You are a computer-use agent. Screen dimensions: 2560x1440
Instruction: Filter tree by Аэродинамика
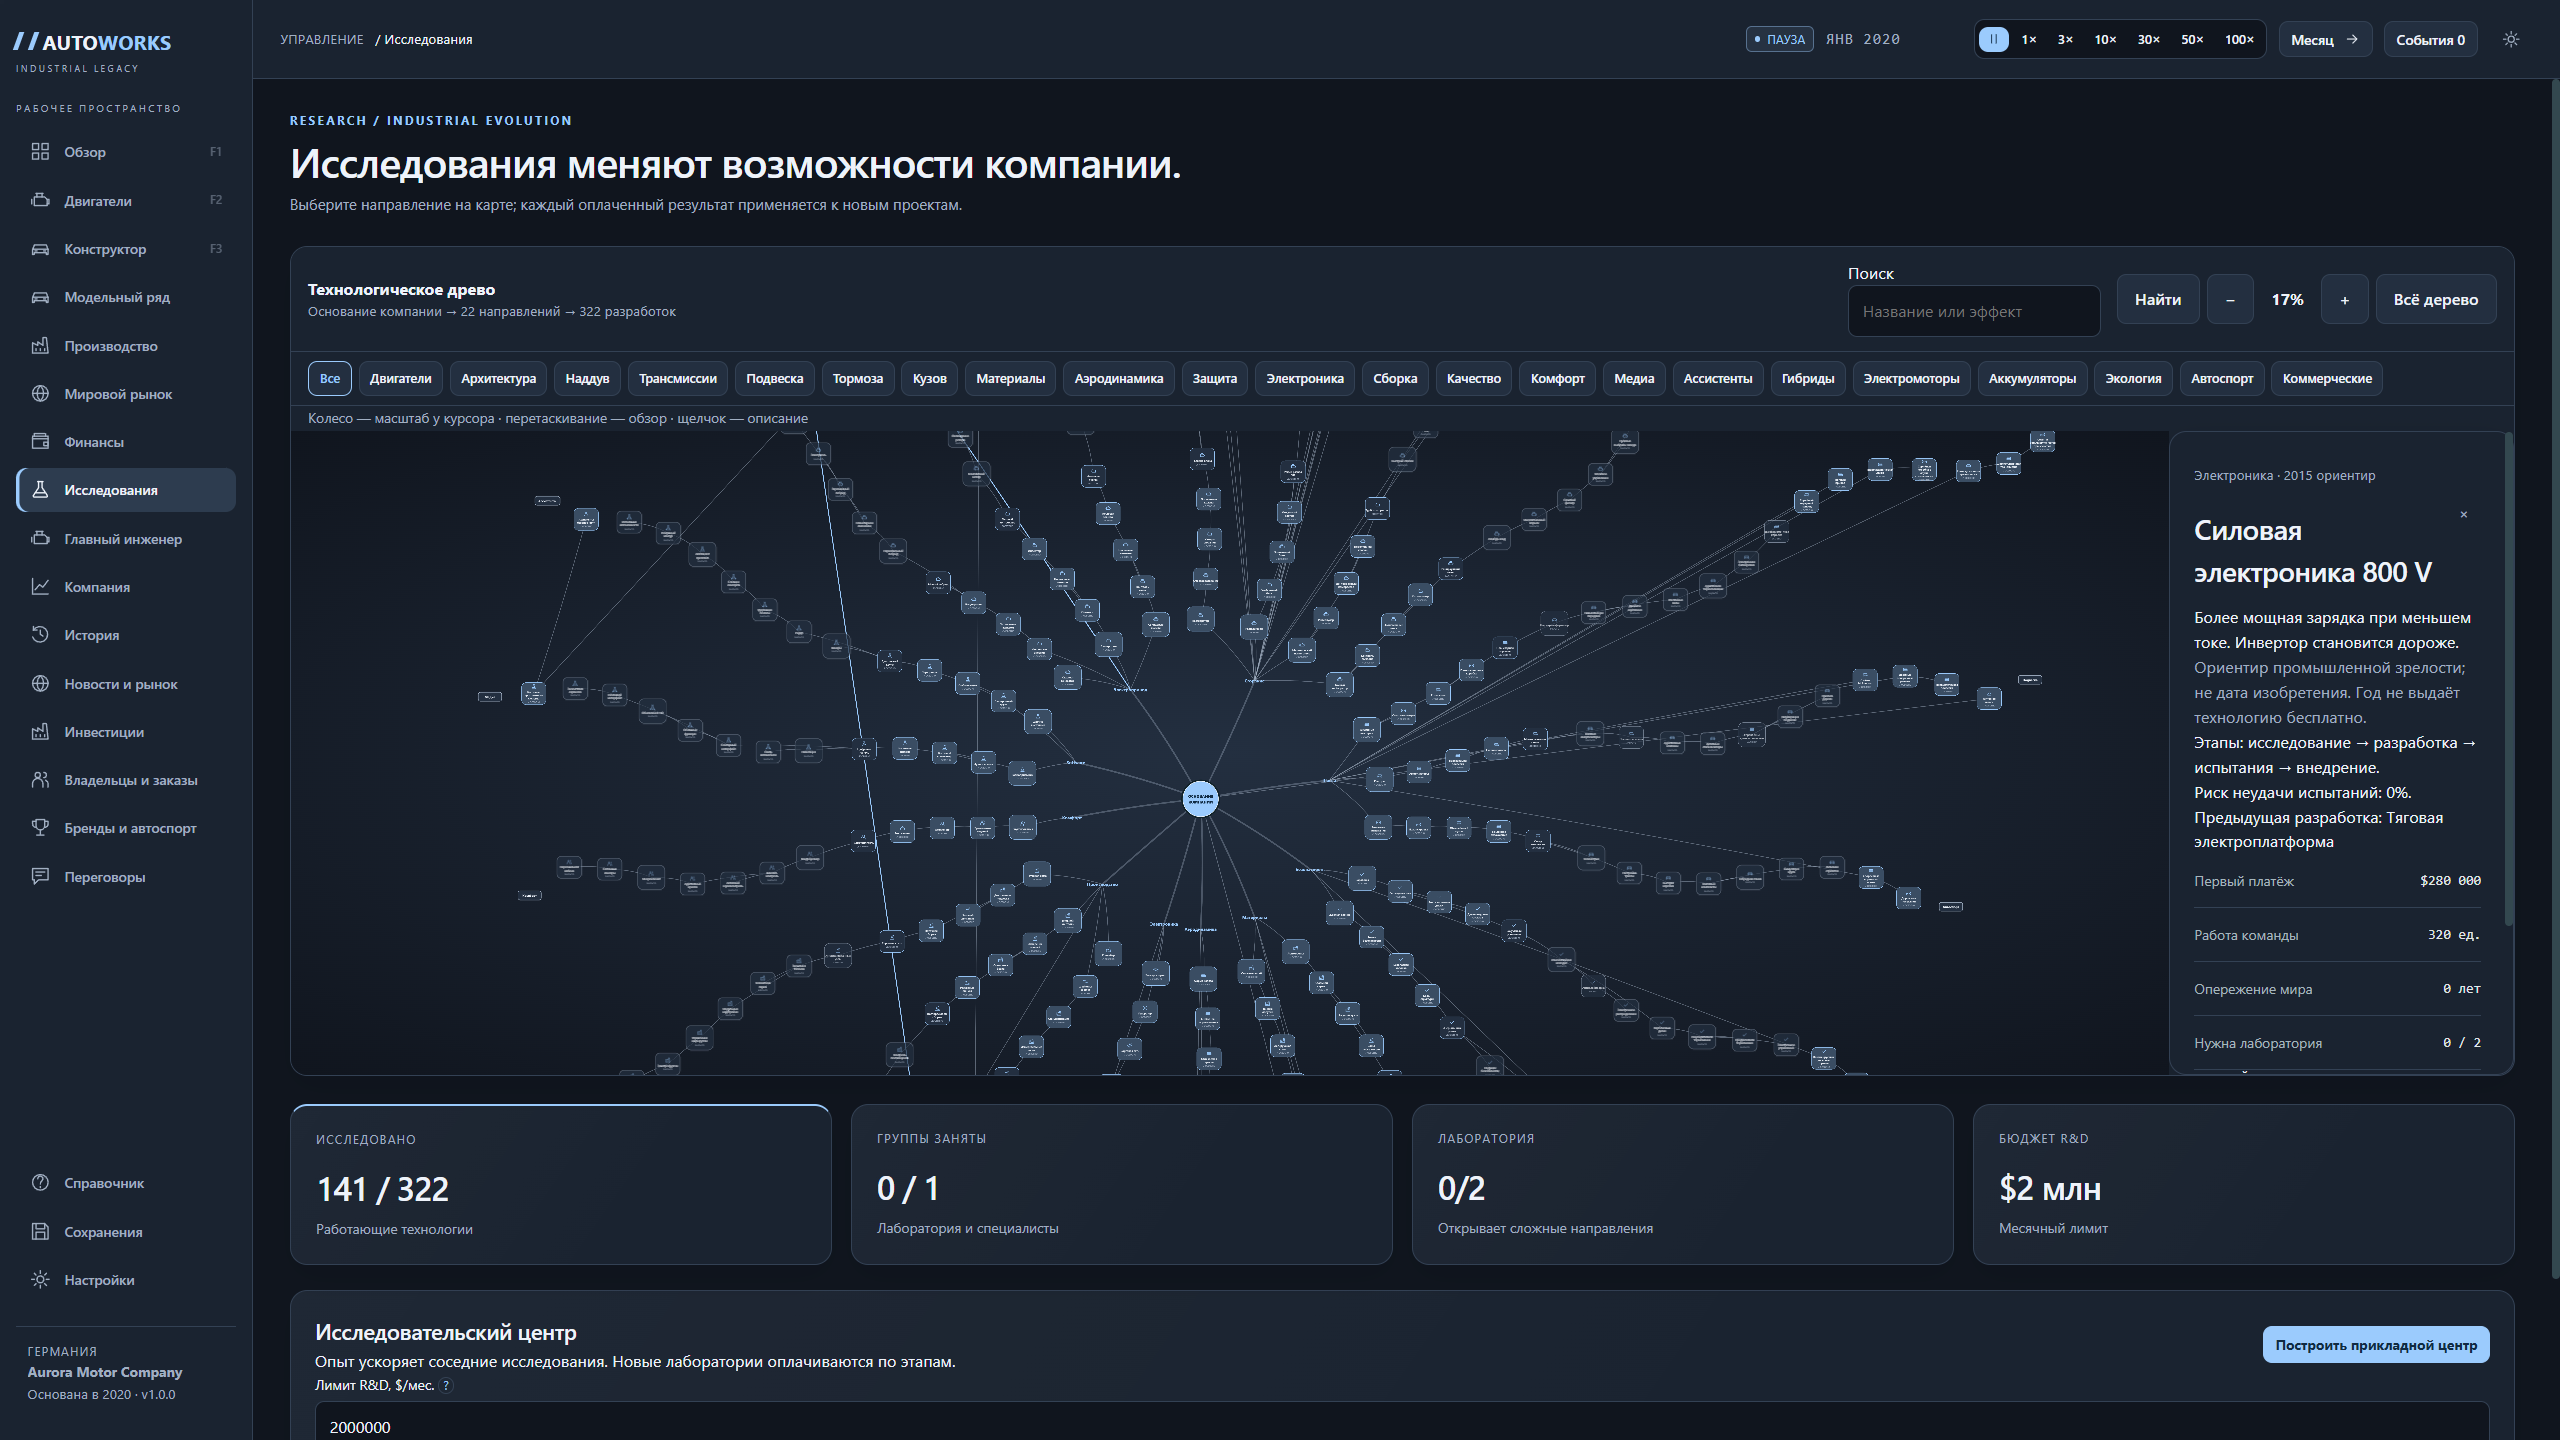coord(1118,379)
